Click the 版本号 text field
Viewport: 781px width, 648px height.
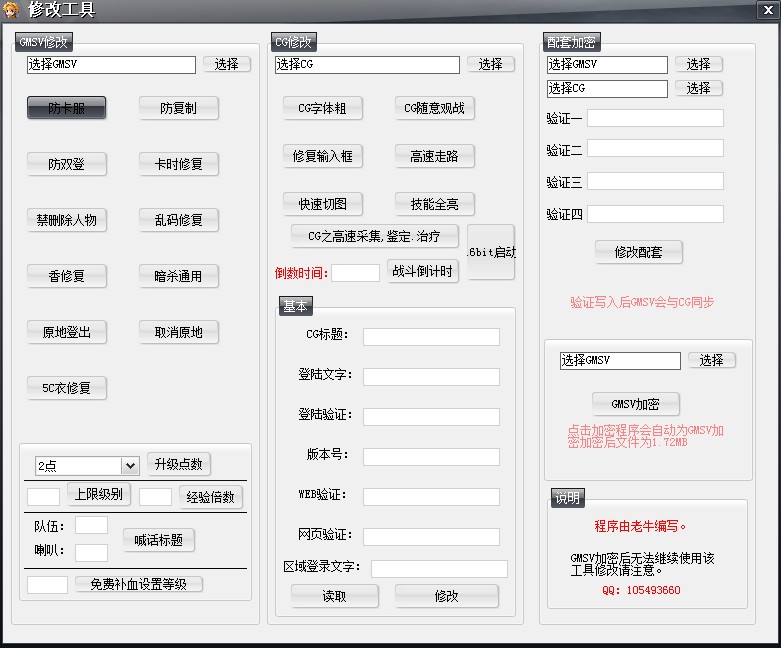(431, 456)
